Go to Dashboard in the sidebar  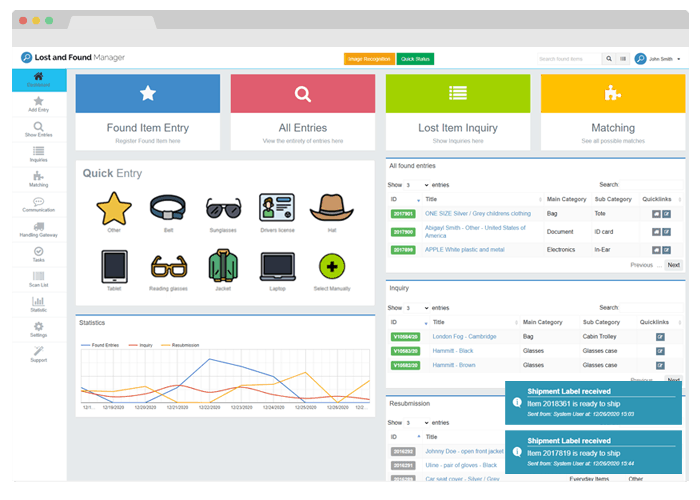[x=38, y=80]
